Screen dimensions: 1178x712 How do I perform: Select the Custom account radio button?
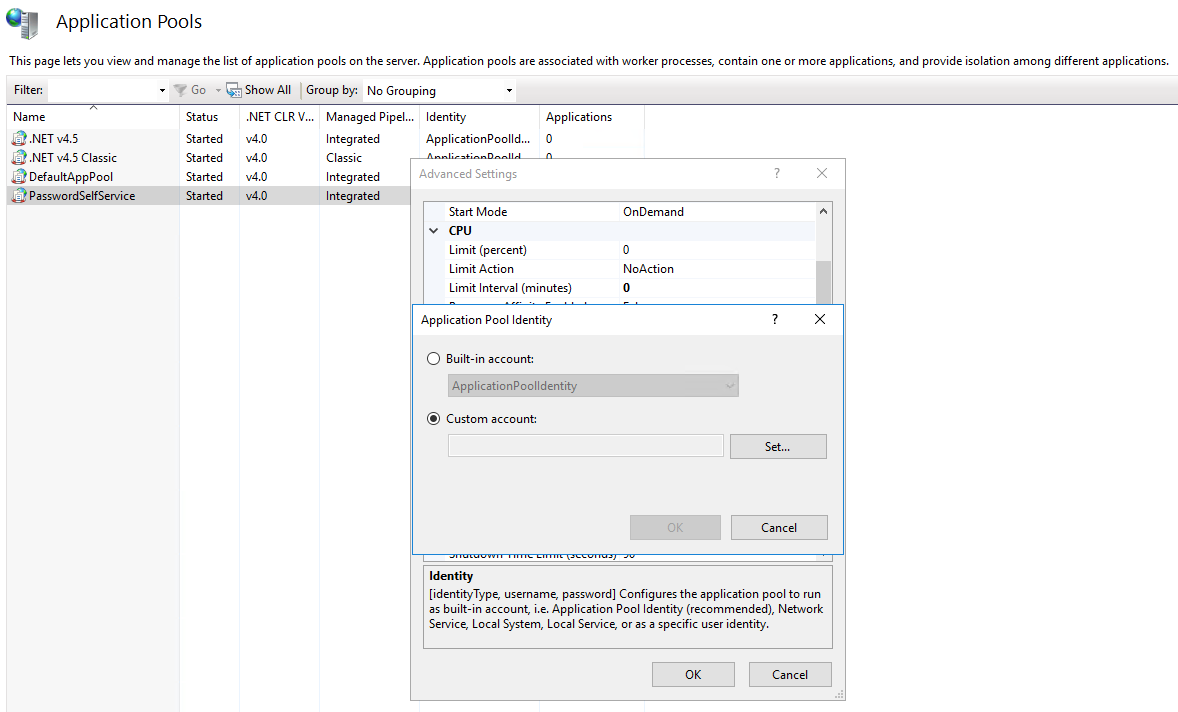[x=433, y=419]
